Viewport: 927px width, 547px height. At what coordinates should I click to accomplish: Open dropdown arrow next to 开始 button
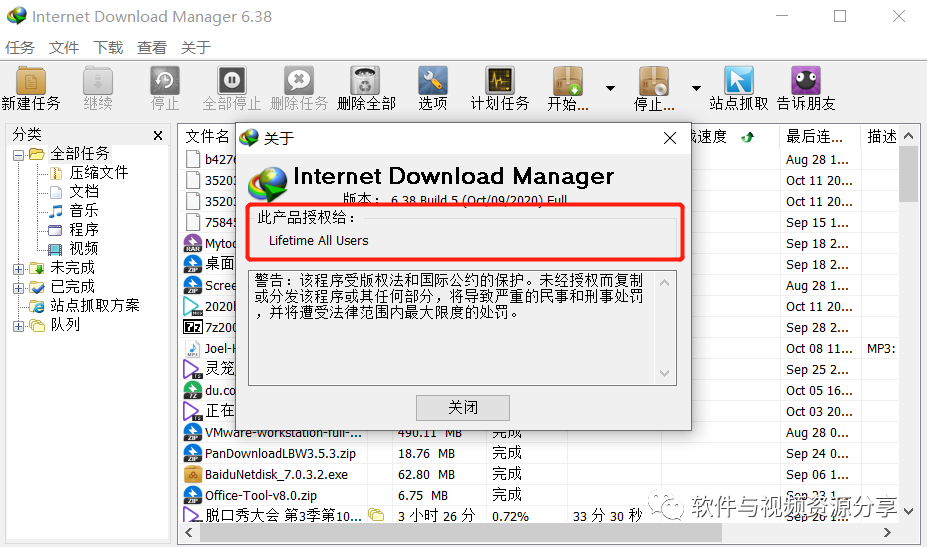coord(610,88)
